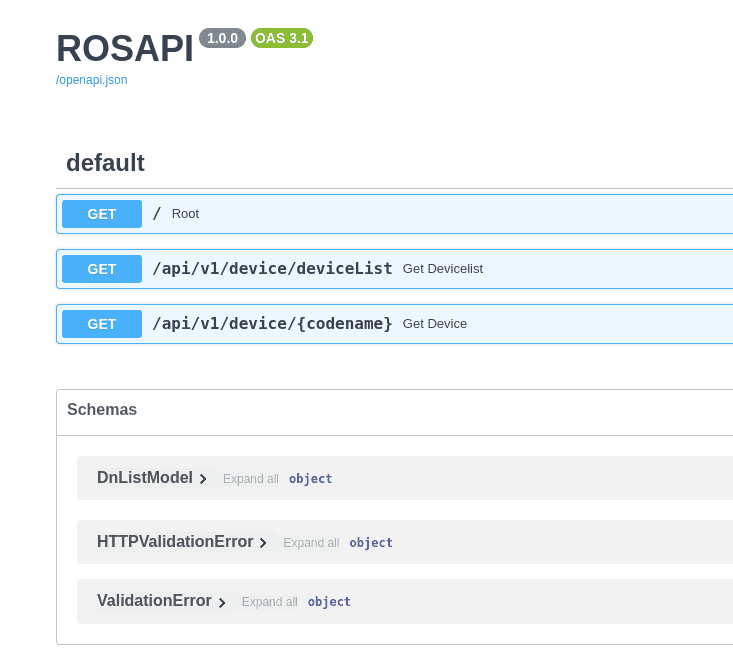Screen dimensions: 733x668
Task: Click the chevron next to DnListModel
Action: (x=203, y=479)
